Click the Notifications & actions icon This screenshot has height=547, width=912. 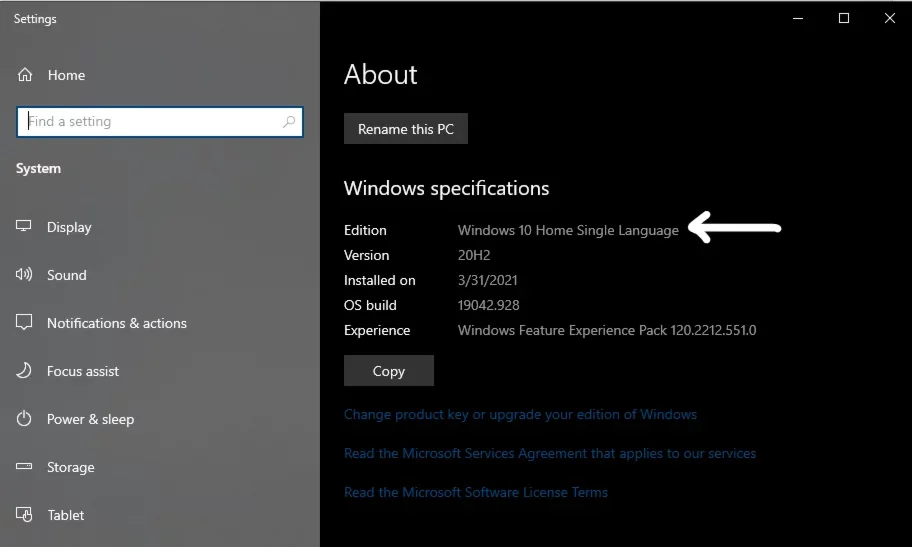pyautogui.click(x=25, y=323)
